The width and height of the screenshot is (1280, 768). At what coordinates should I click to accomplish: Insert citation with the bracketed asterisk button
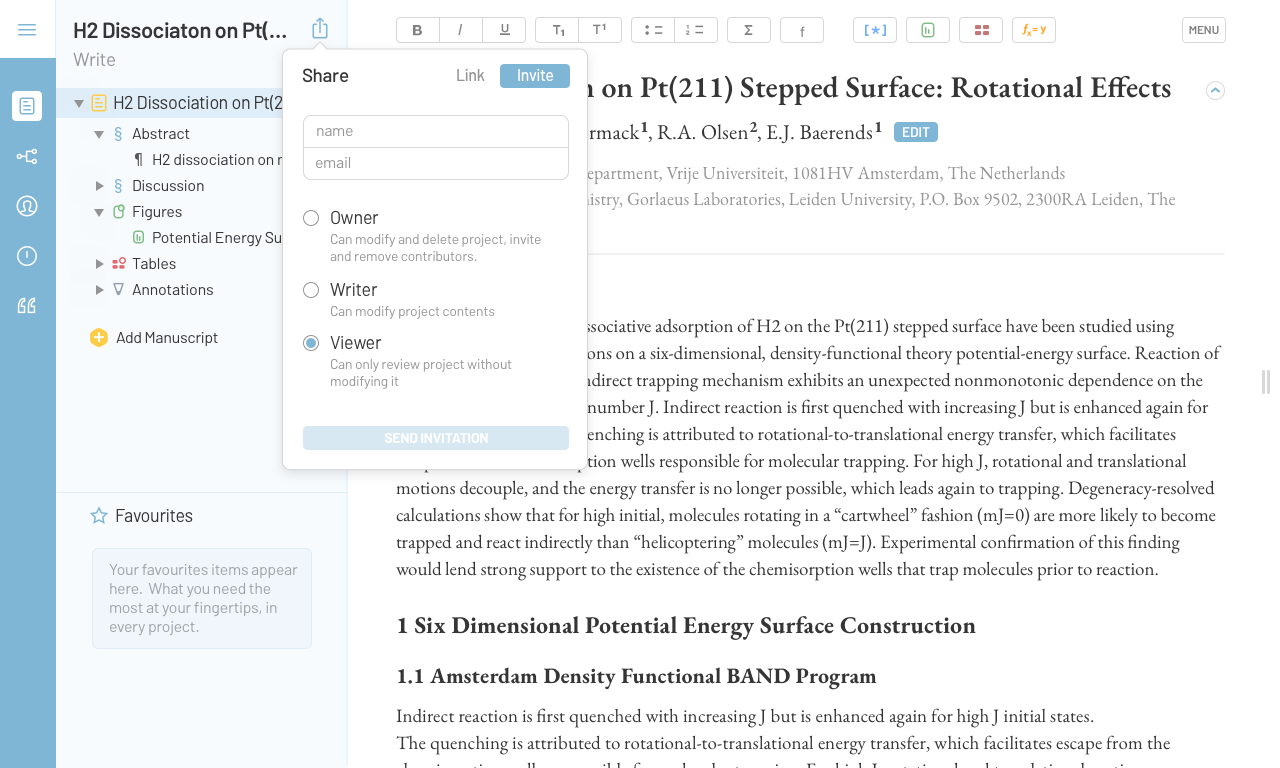[875, 30]
